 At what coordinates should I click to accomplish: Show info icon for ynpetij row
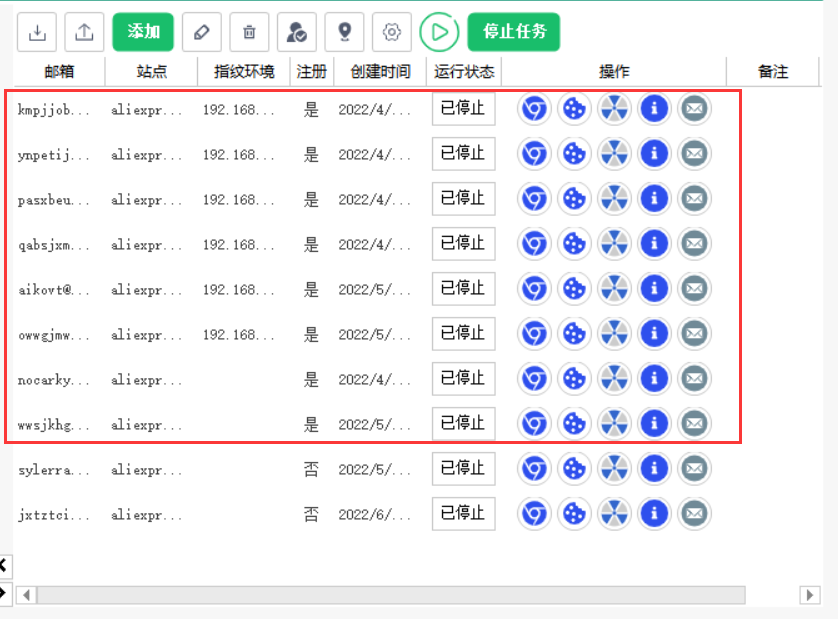654,154
